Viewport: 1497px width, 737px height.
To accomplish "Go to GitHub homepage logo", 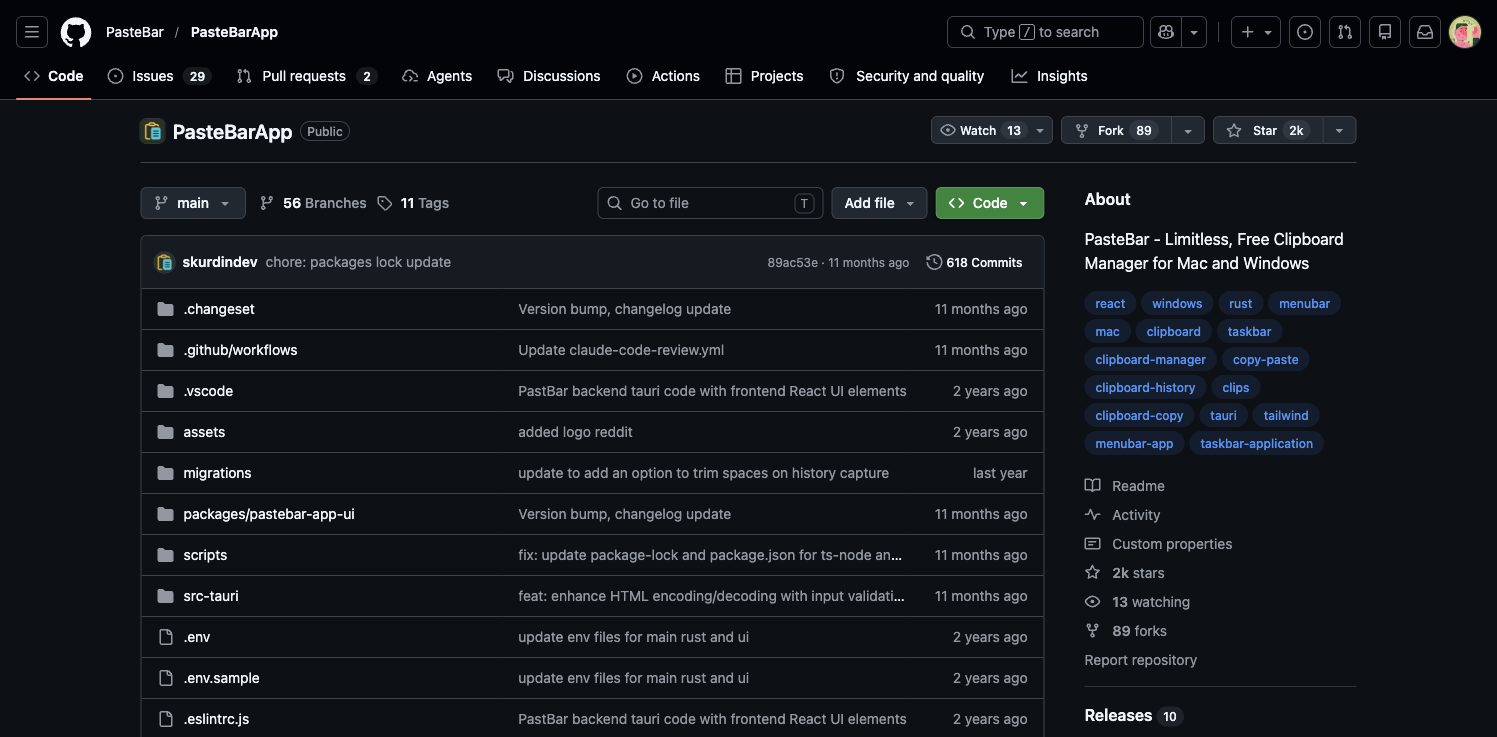I will coord(76,32).
